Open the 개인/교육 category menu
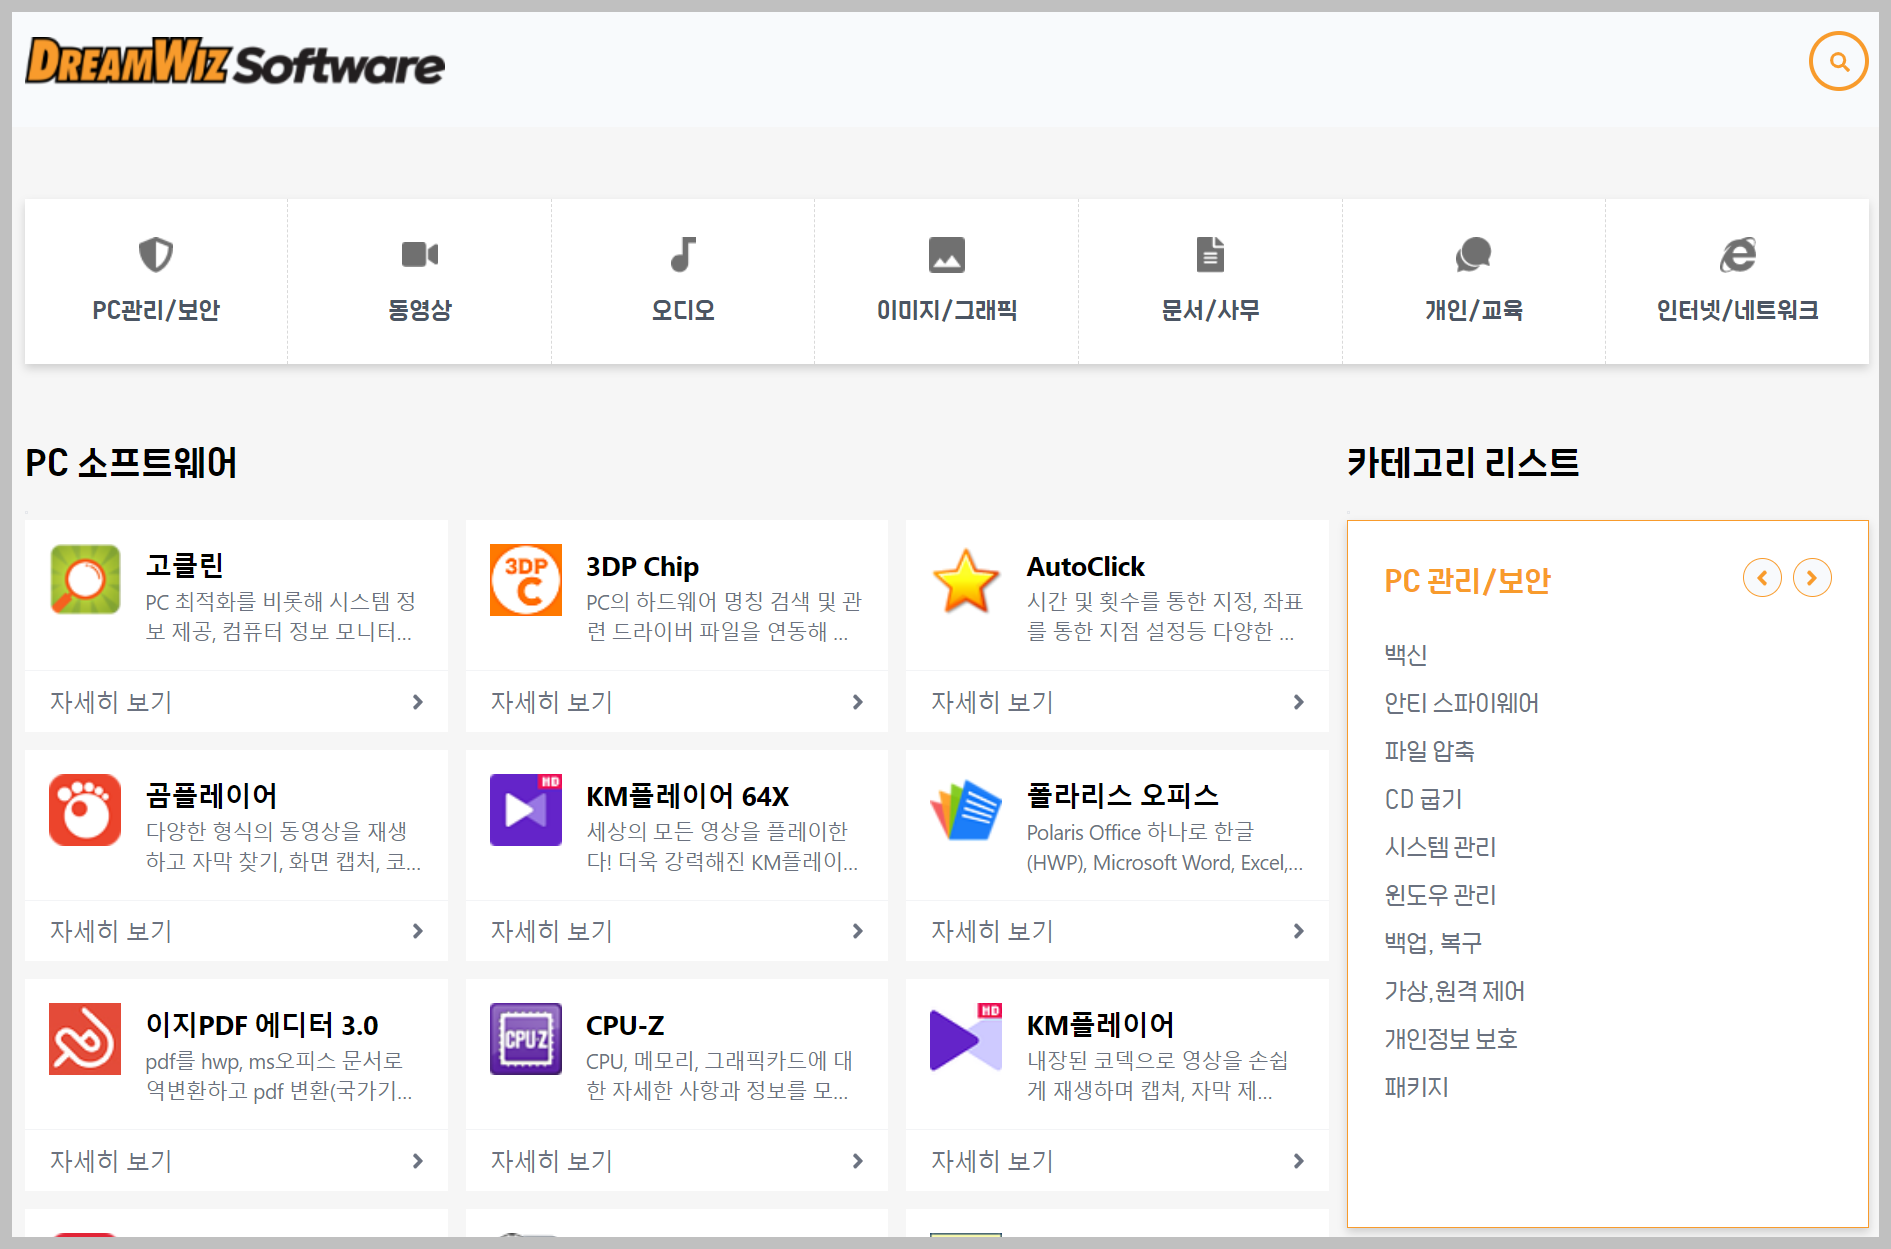This screenshot has height=1249, width=1891. coord(1474,311)
